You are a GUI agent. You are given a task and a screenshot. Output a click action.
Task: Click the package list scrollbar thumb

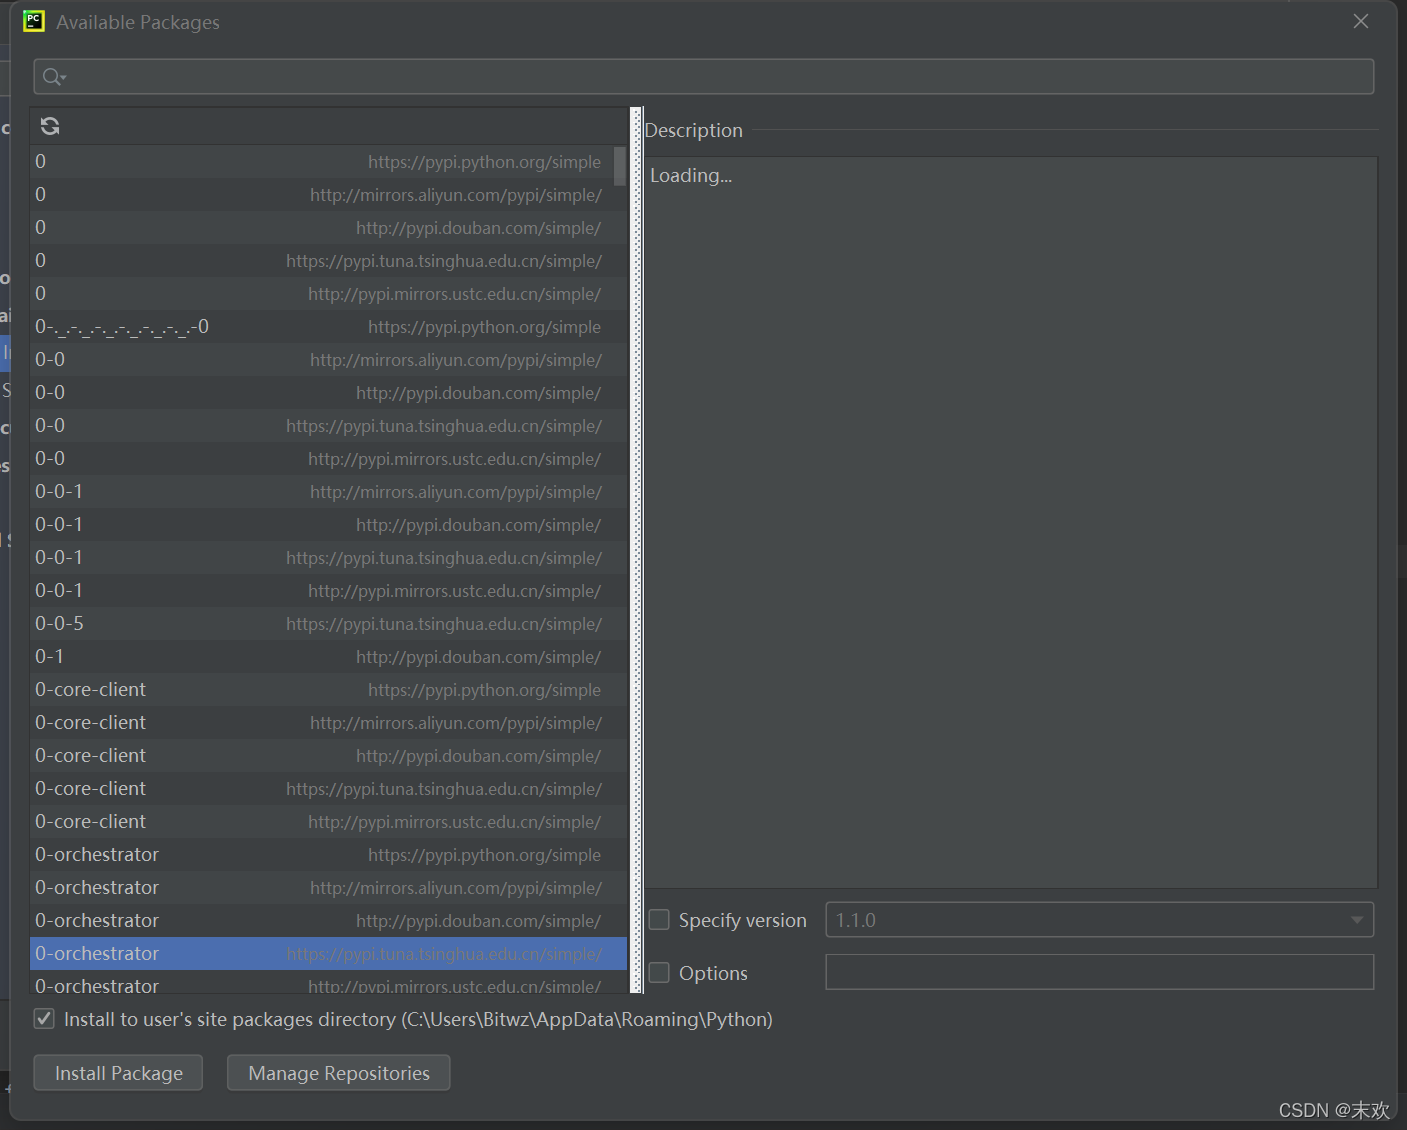click(x=620, y=166)
